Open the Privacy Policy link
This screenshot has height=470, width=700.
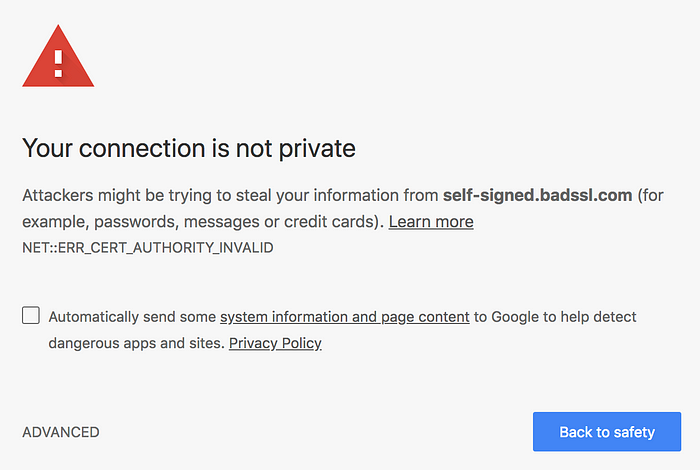click(275, 343)
